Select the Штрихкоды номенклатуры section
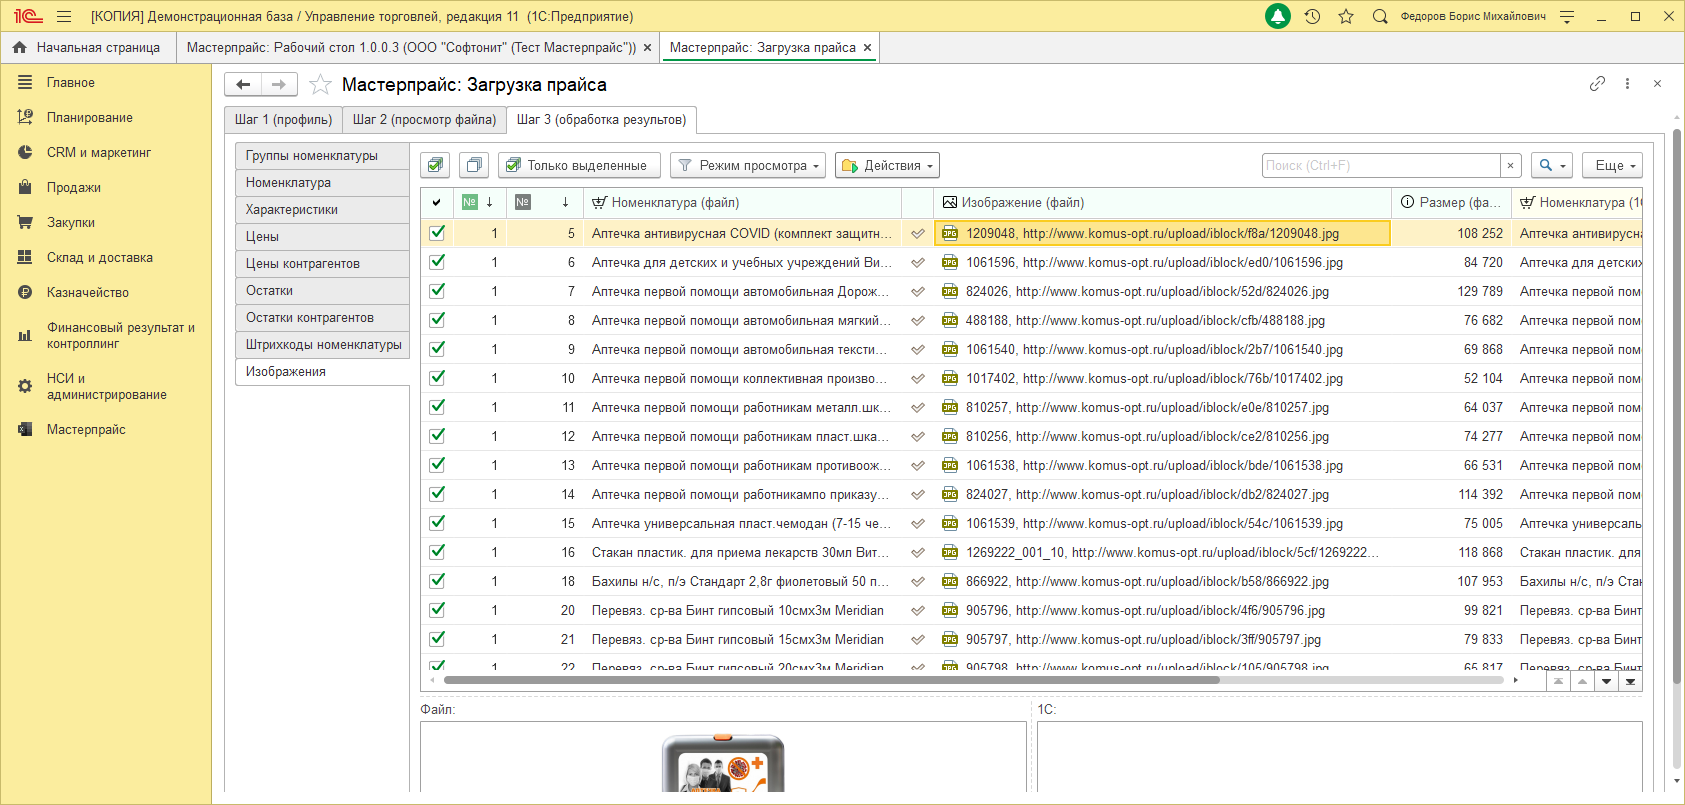The height and width of the screenshot is (805, 1685). click(x=323, y=345)
